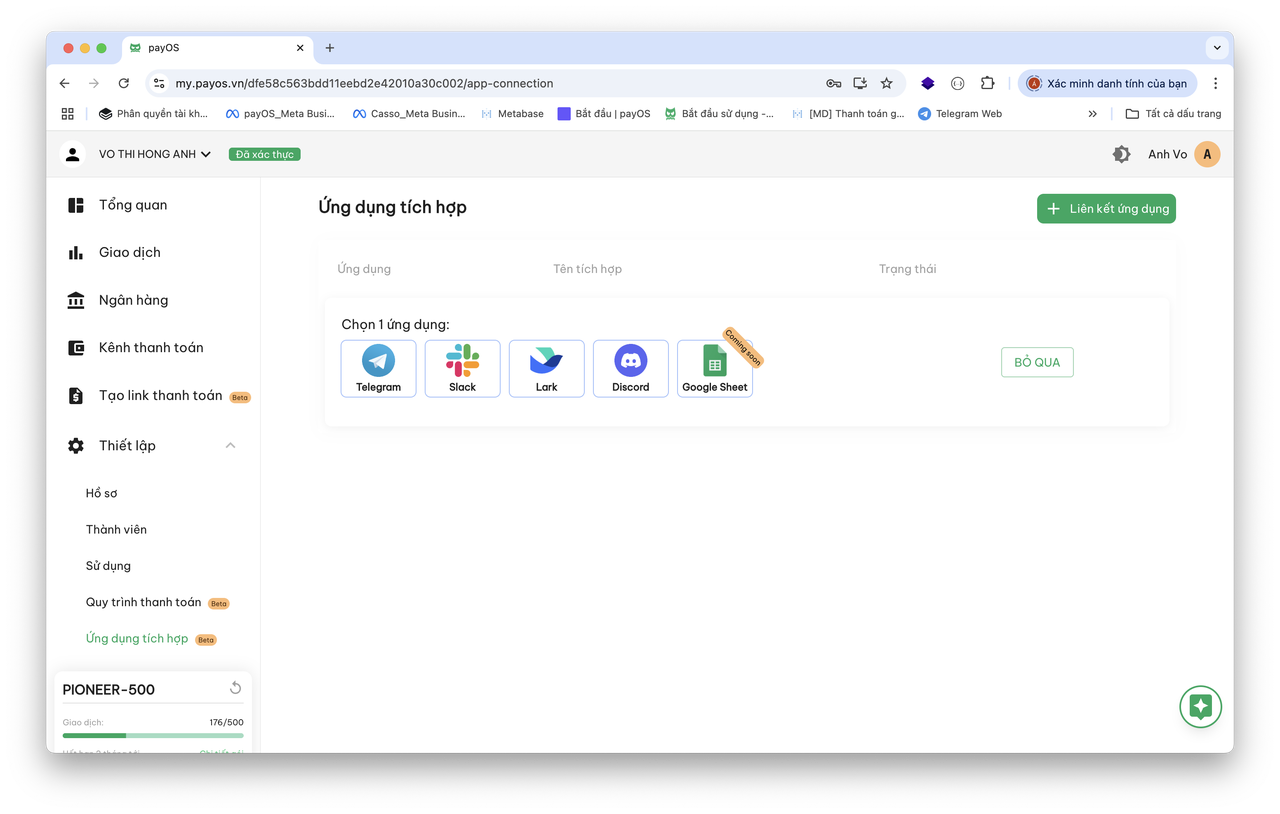Screen dimensions: 1280x814
Task: Click the browser back arrow
Action: [x=65, y=83]
